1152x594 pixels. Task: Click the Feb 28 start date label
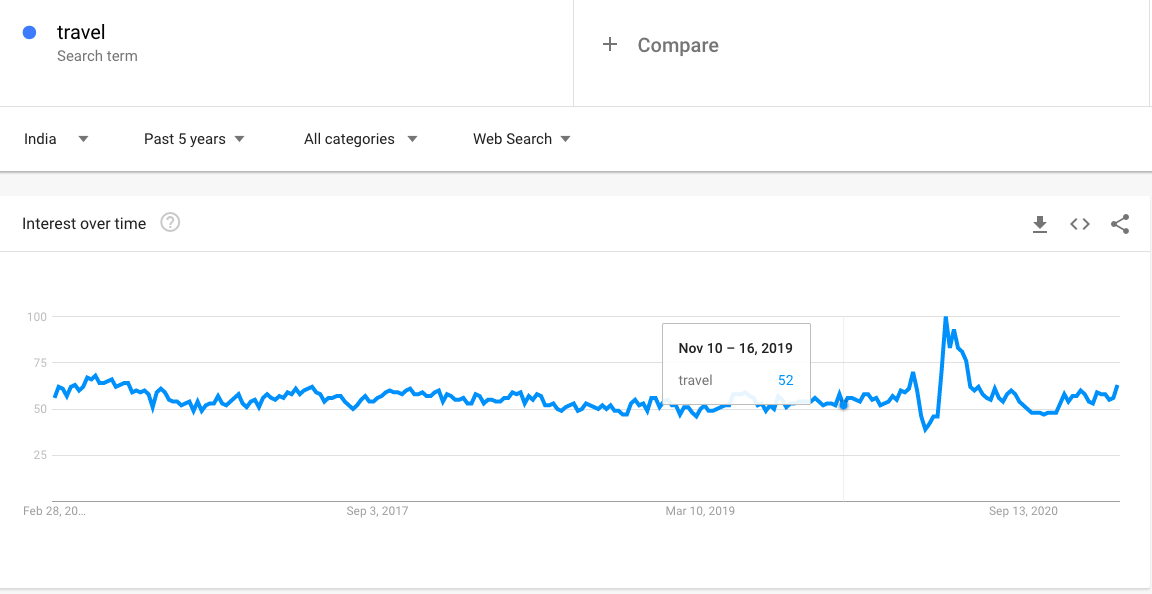point(54,511)
